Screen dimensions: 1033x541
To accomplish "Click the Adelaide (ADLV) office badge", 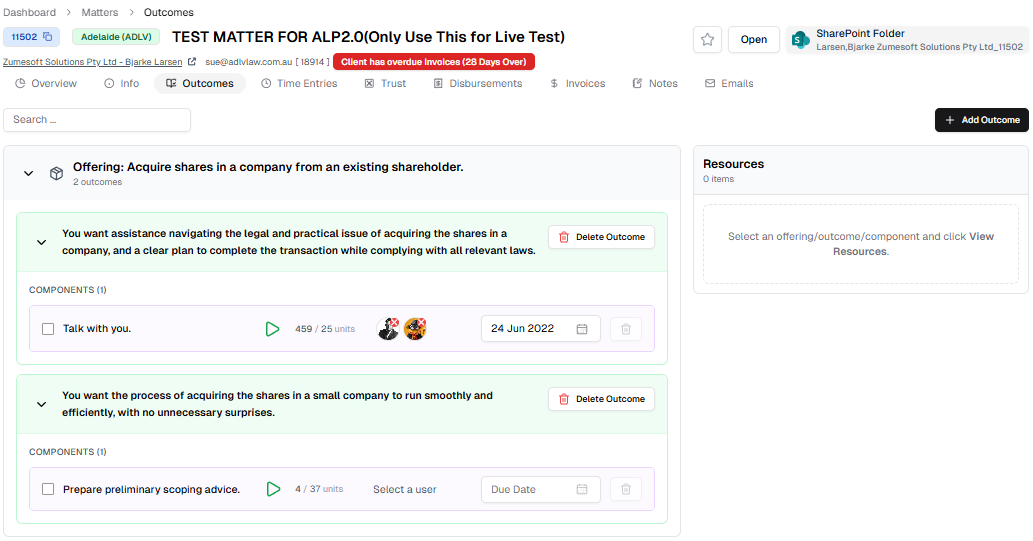I will pyautogui.click(x=116, y=37).
